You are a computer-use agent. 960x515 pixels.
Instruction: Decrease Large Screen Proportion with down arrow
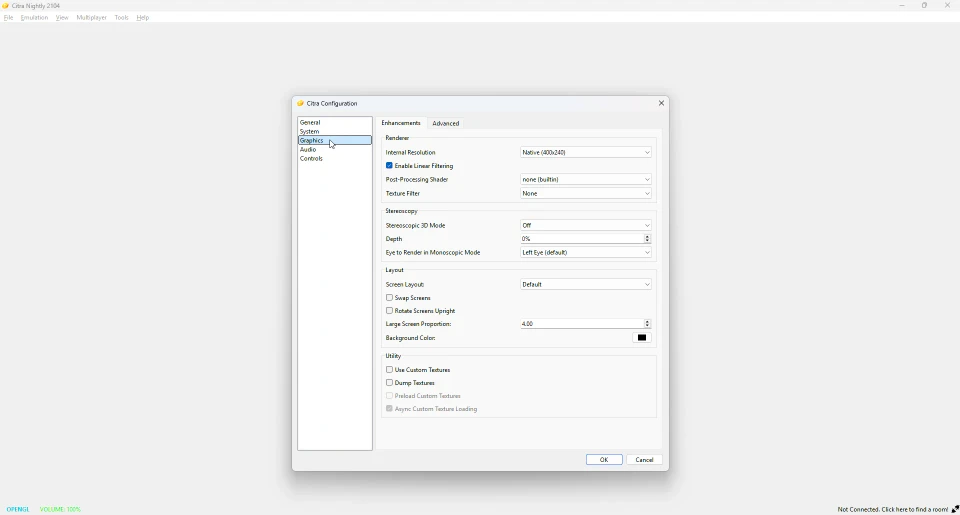coord(647,326)
